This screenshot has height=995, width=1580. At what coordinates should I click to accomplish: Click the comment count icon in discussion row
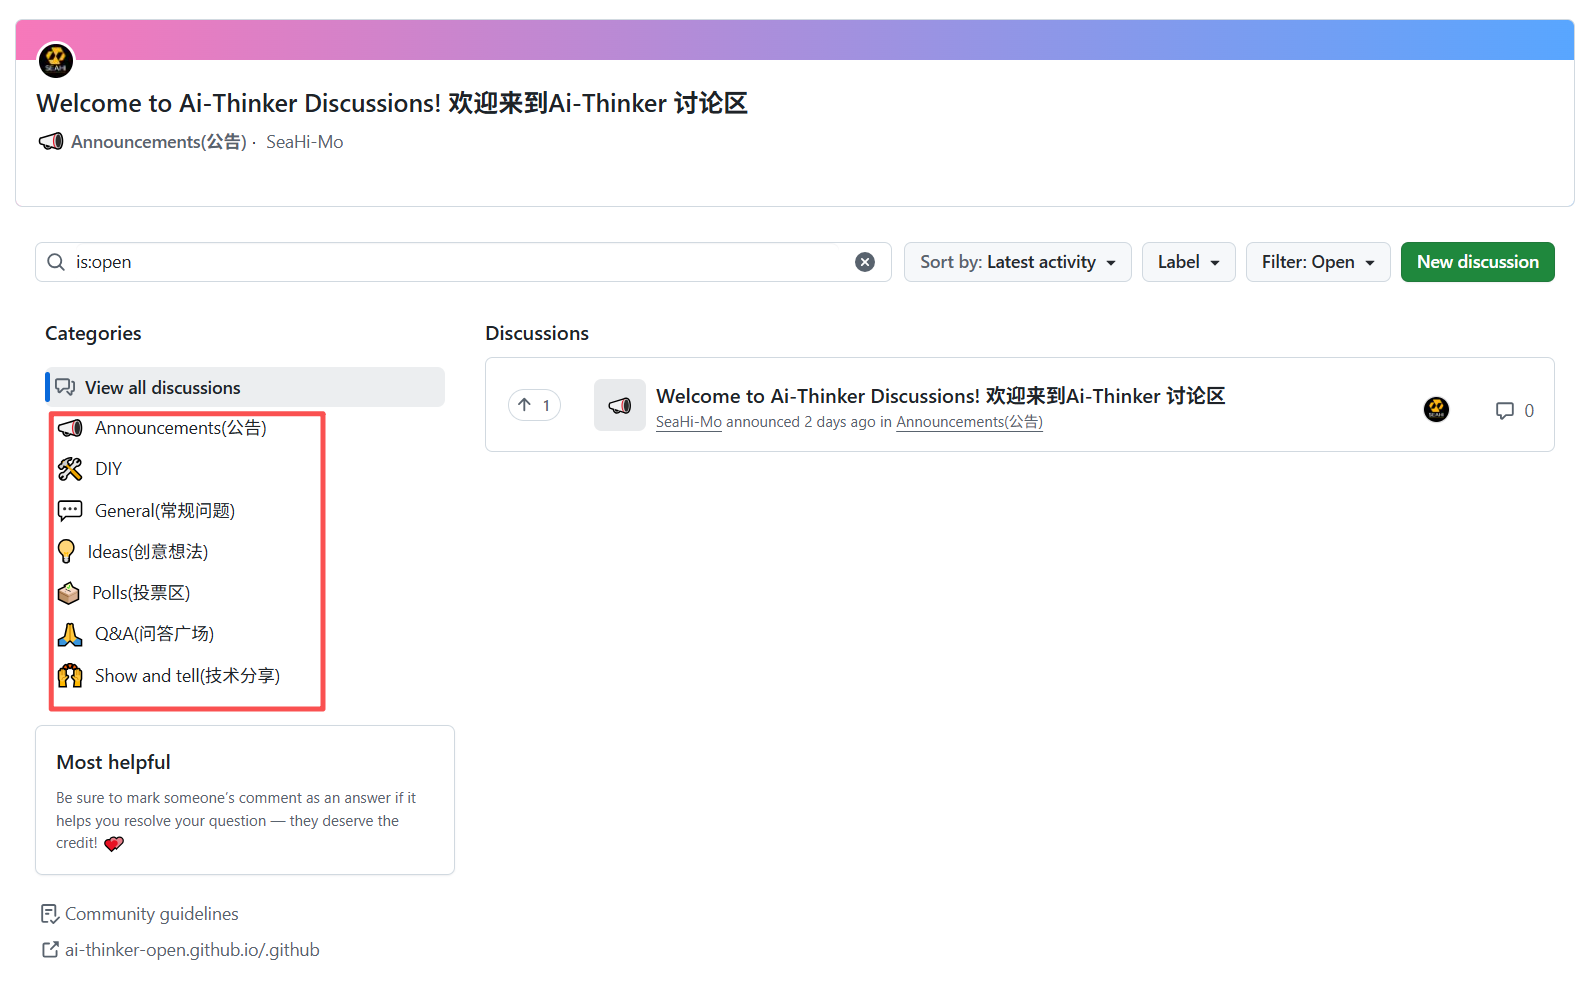(1505, 411)
